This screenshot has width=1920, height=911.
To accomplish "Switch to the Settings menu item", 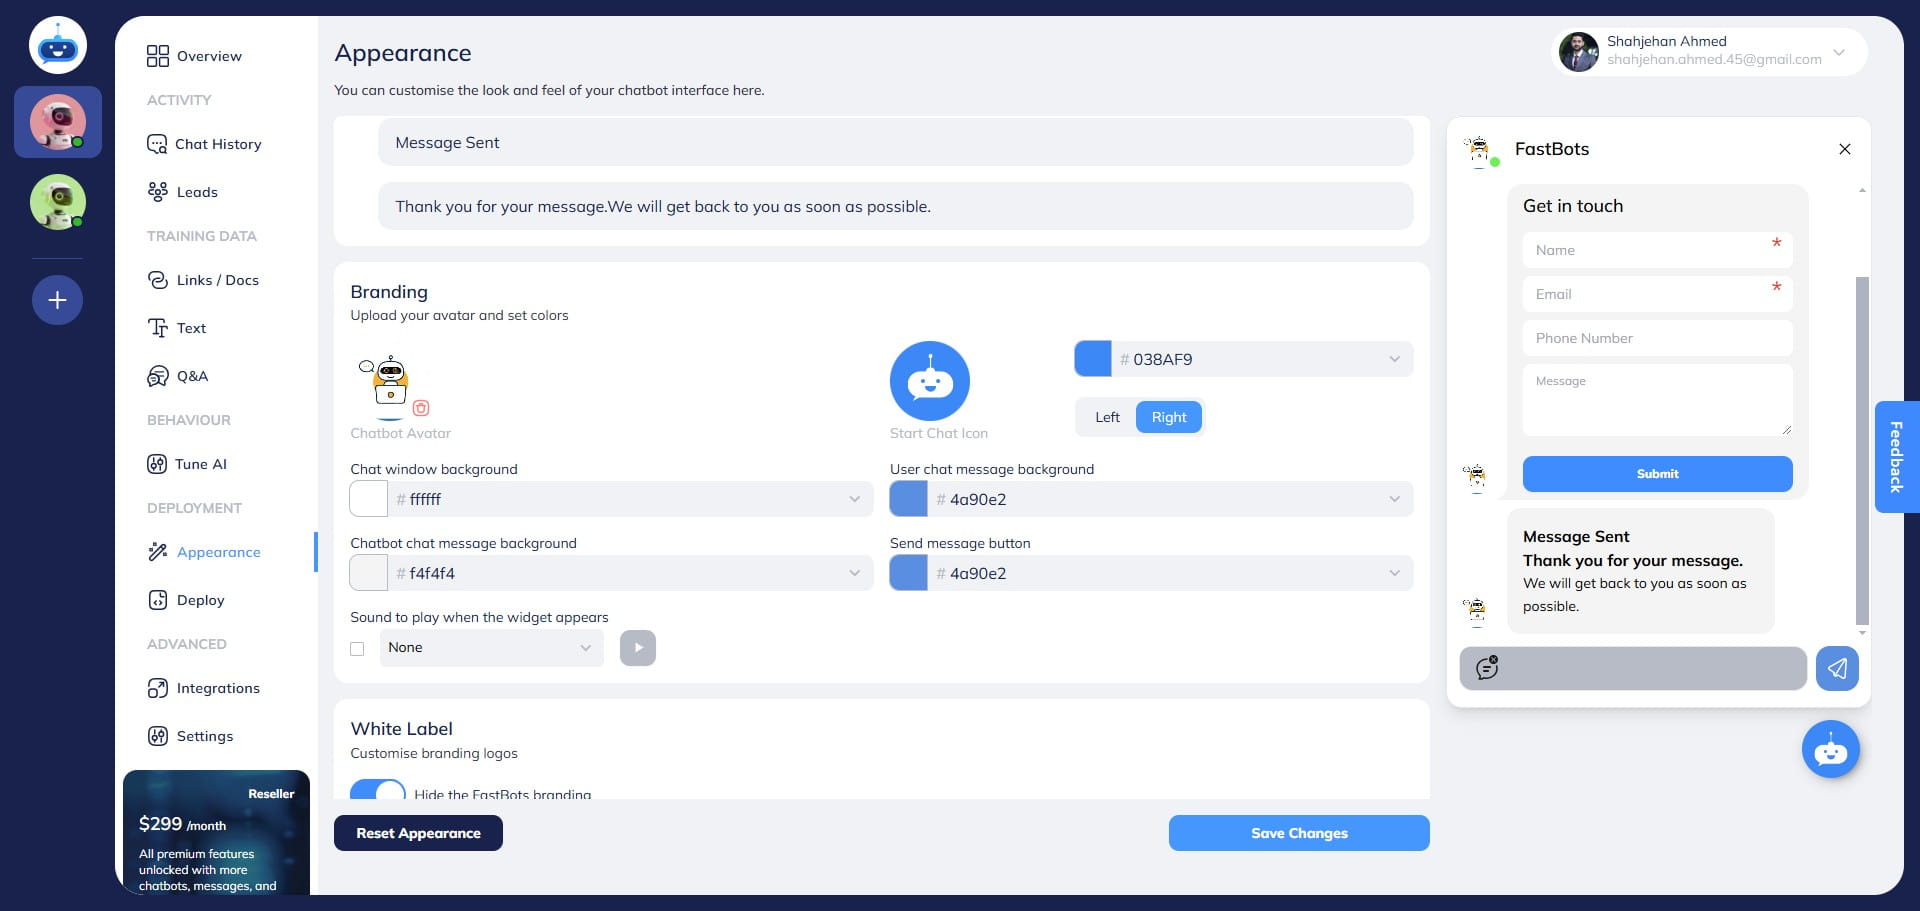I will (204, 736).
